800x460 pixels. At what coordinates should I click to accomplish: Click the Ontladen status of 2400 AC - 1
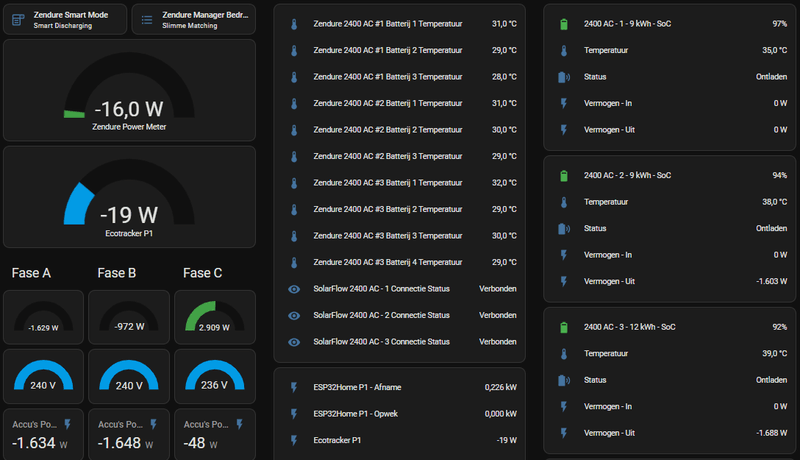(x=771, y=77)
